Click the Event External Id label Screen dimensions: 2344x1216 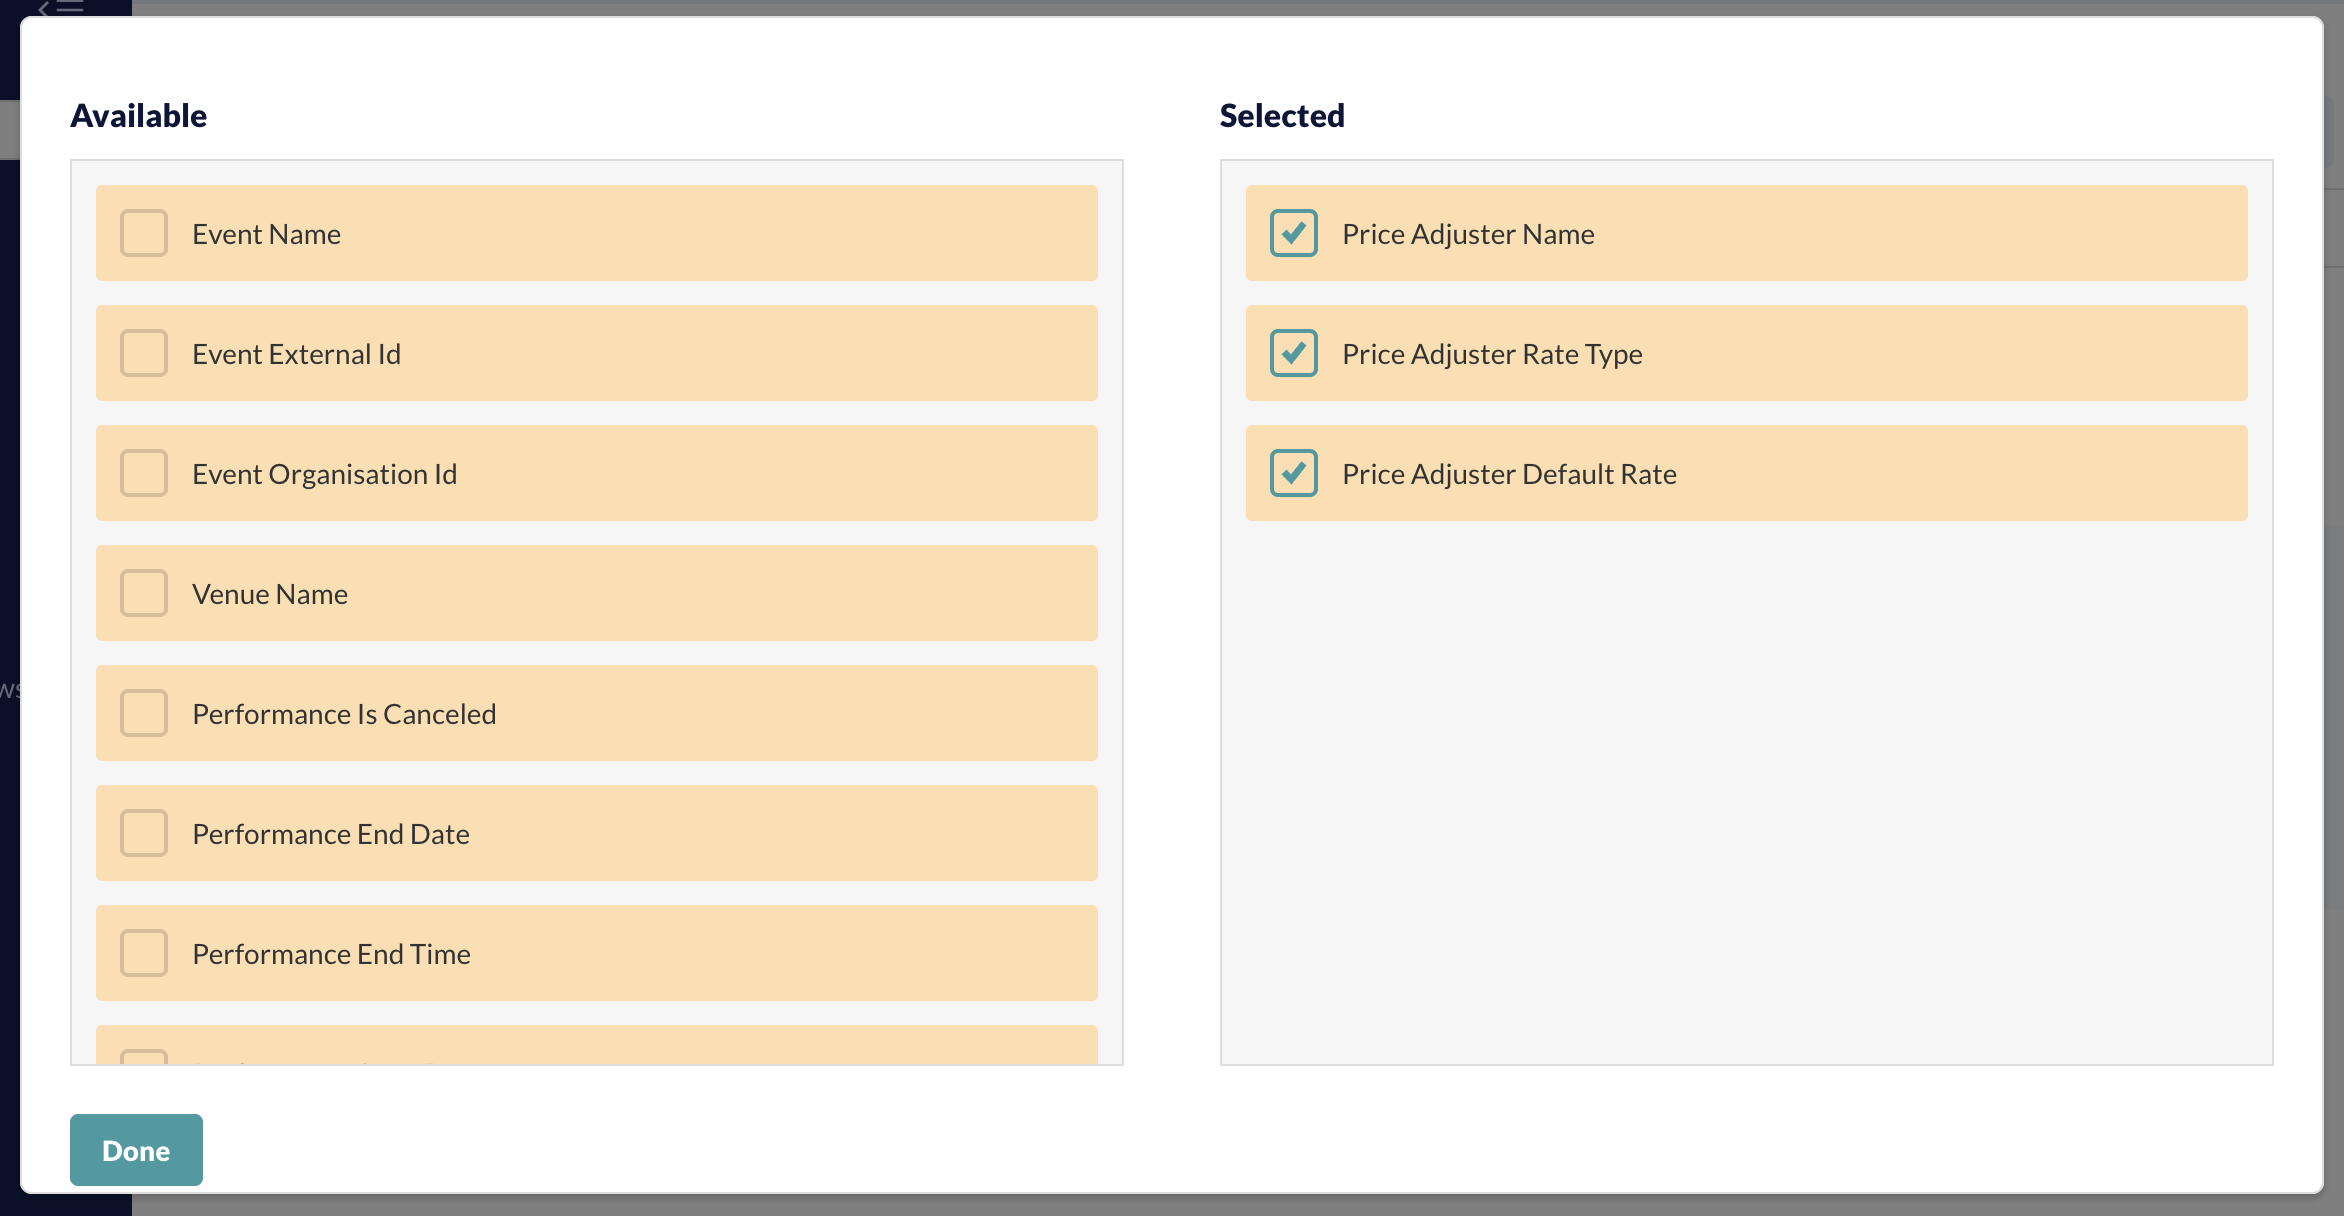click(296, 354)
